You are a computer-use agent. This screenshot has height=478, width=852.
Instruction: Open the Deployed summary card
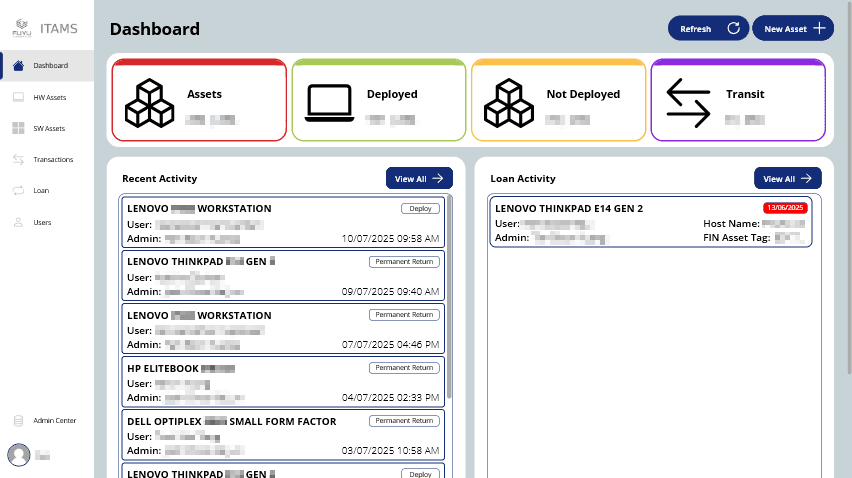click(x=379, y=100)
